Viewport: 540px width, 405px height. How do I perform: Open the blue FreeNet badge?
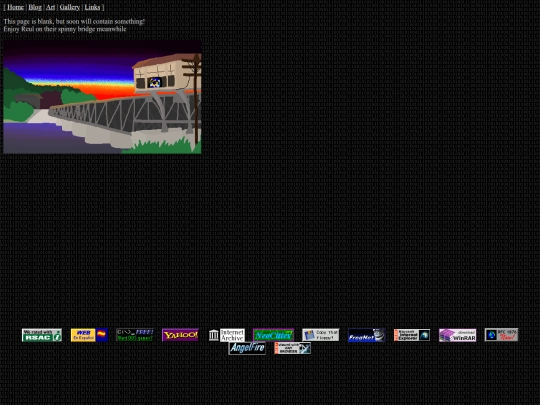point(366,335)
